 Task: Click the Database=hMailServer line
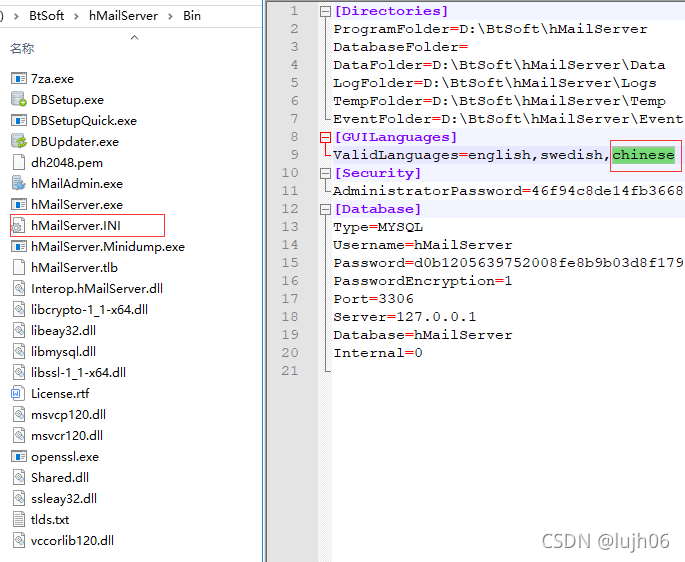[x=423, y=335]
